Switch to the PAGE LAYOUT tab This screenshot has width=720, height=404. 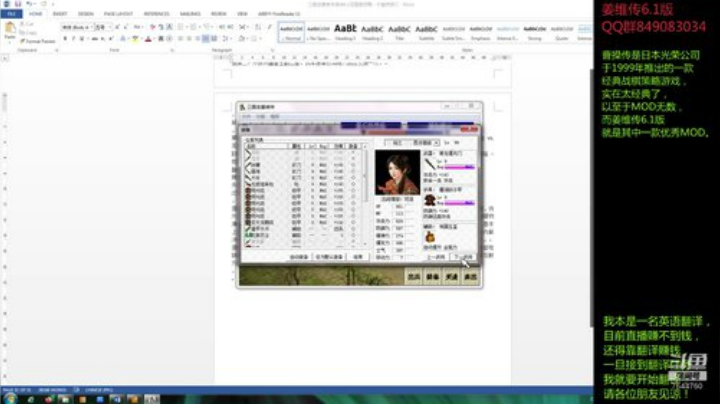pyautogui.click(x=118, y=14)
